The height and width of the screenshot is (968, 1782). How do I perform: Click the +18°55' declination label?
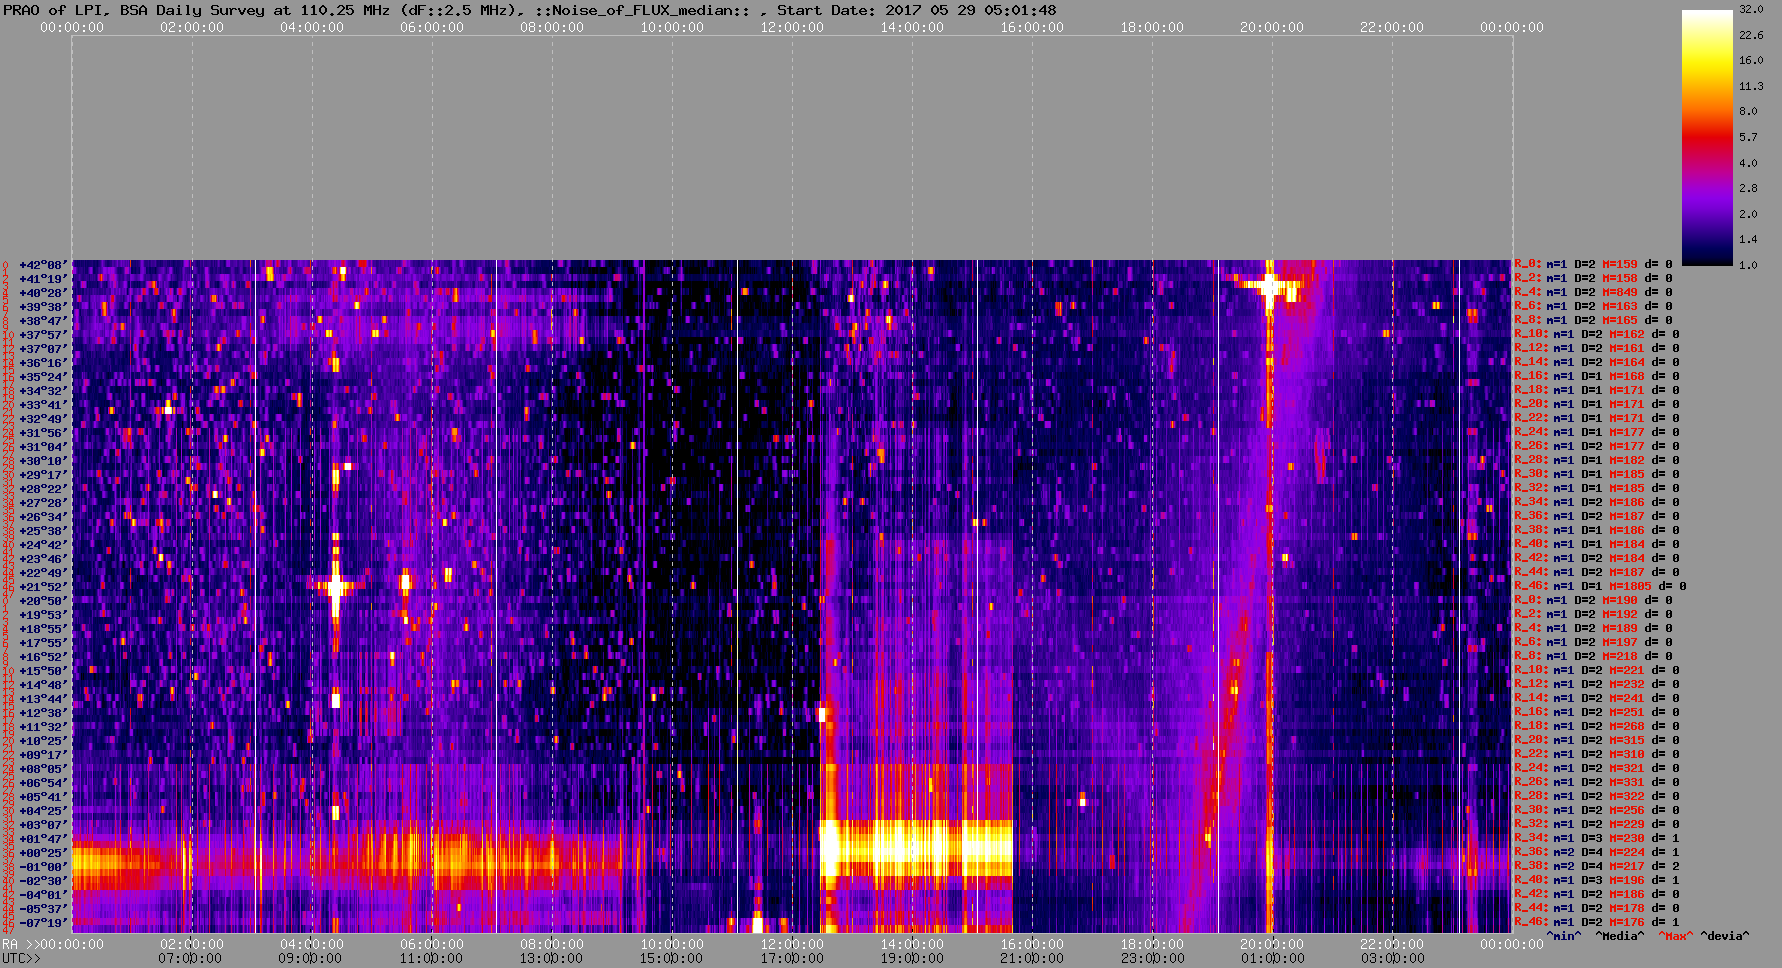click(x=42, y=629)
